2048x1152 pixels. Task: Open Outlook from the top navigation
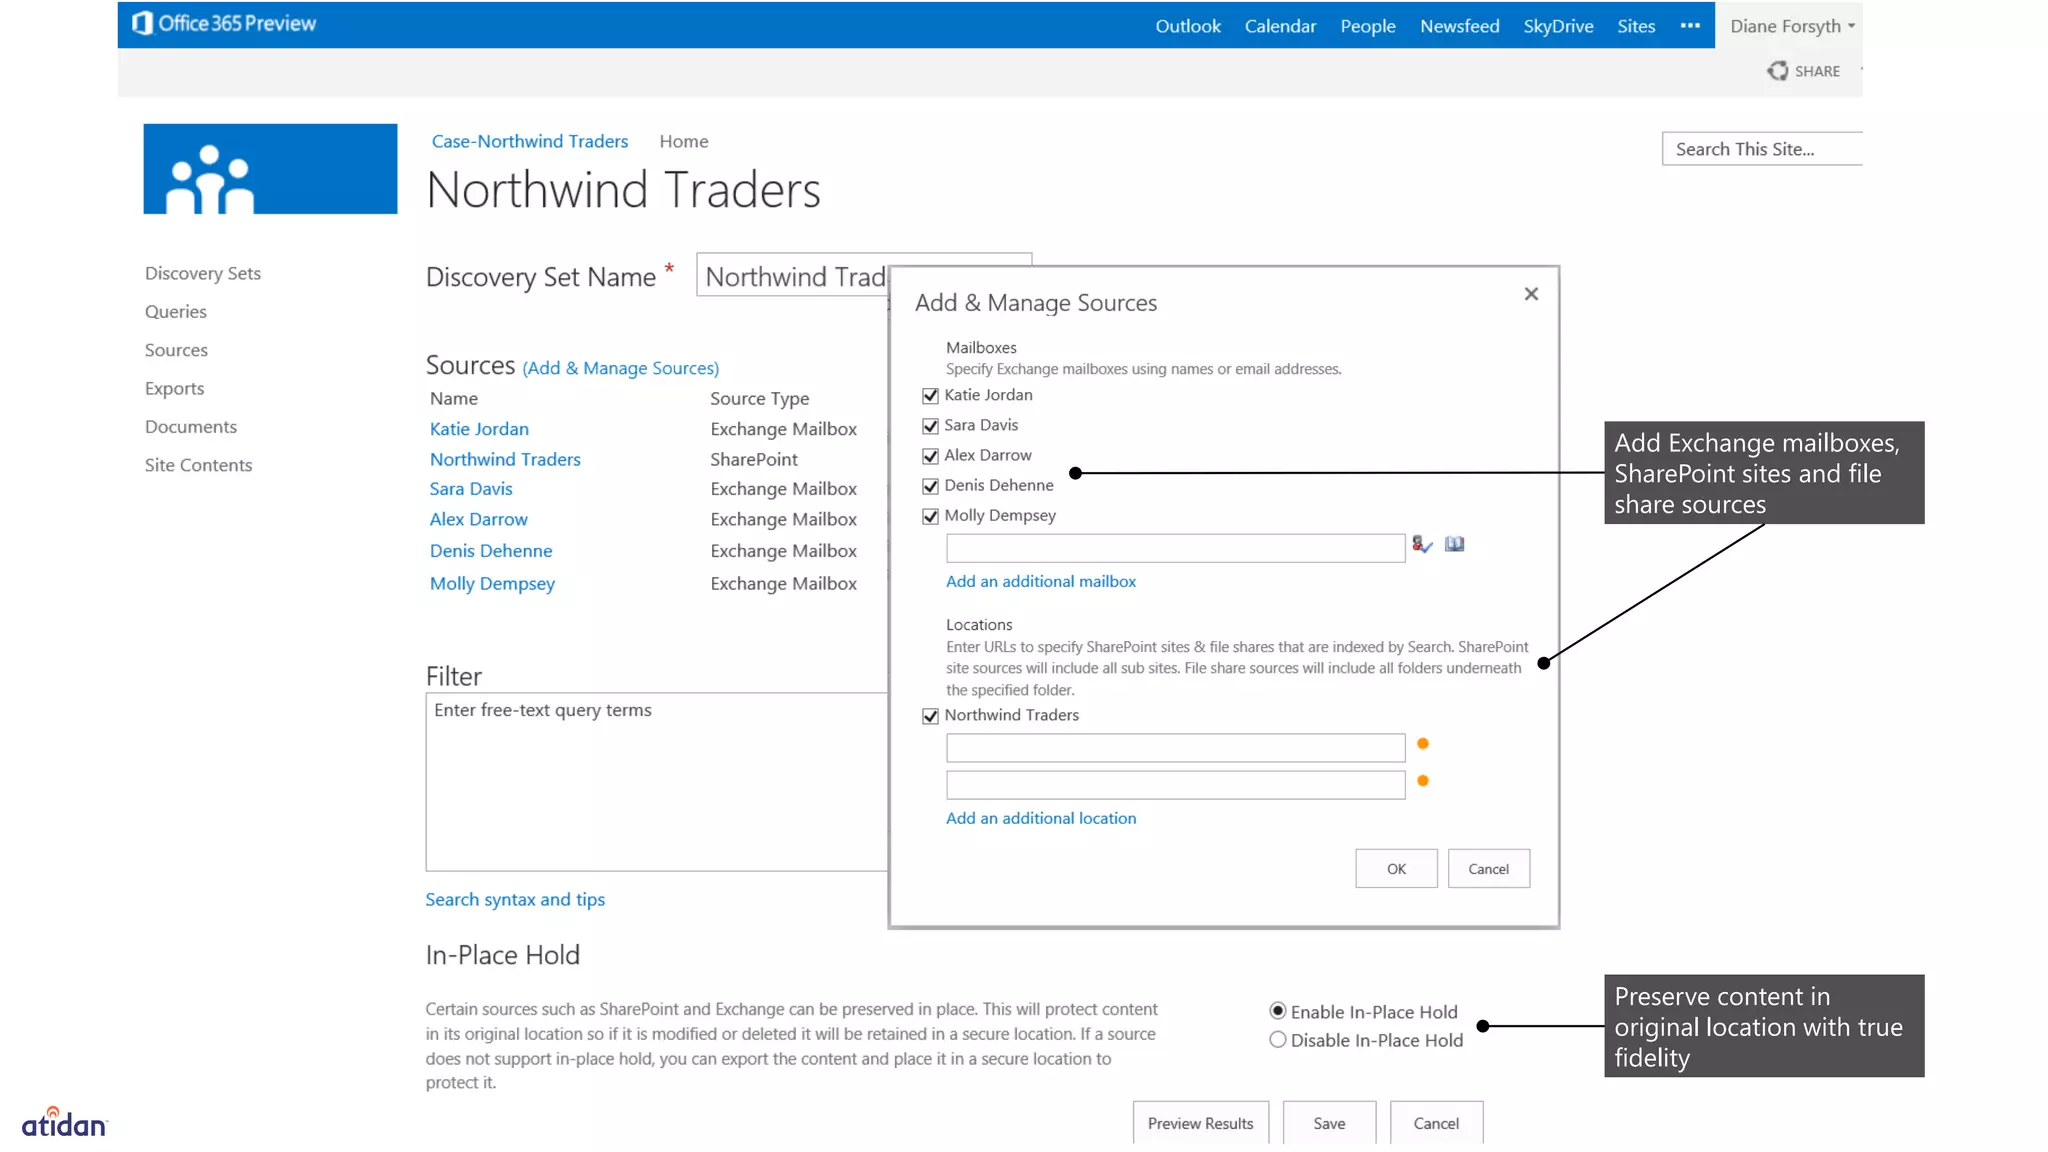point(1188,26)
